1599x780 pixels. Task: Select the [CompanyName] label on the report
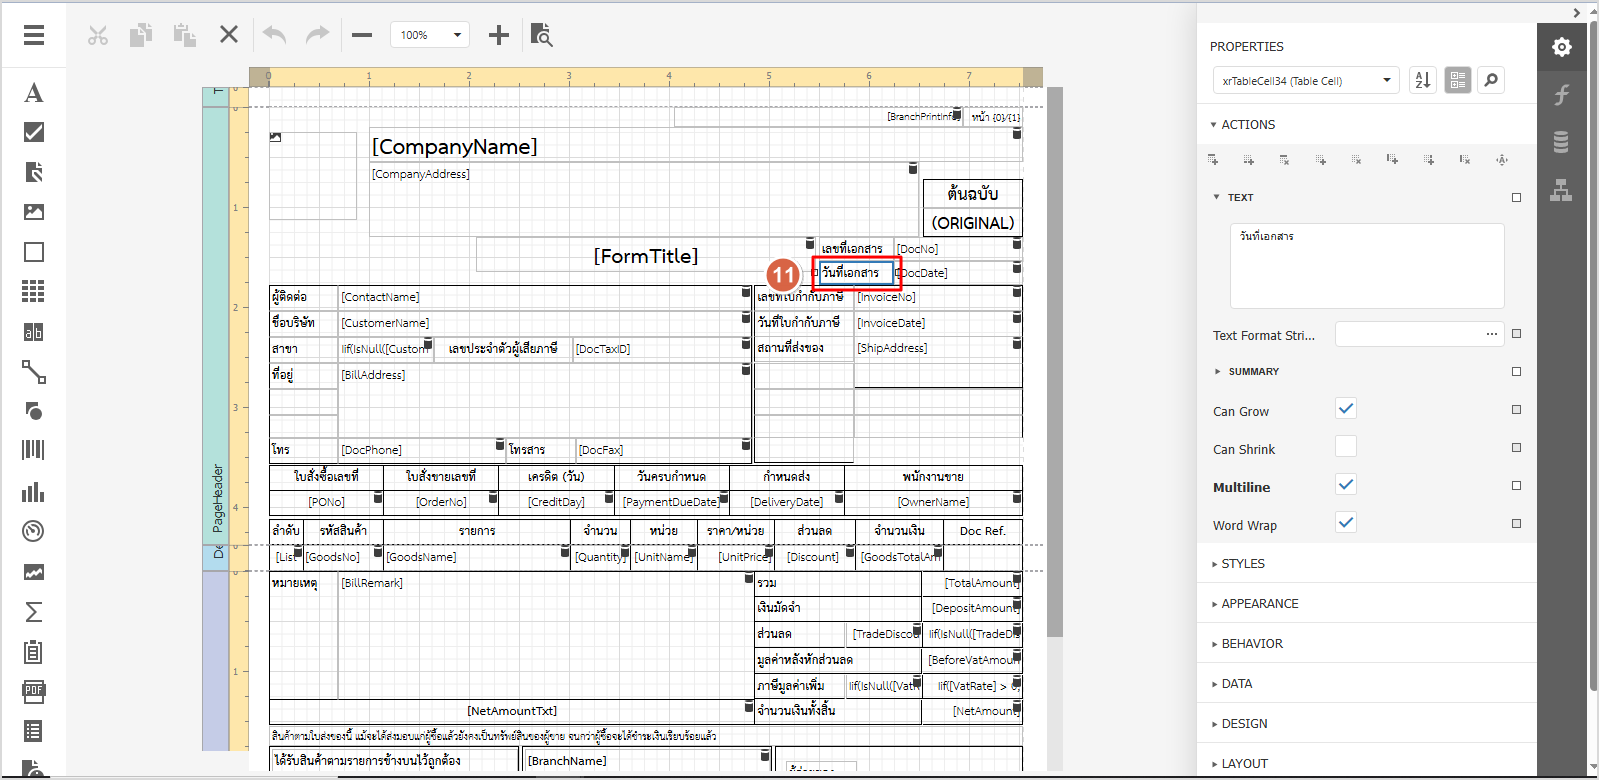pyautogui.click(x=455, y=147)
